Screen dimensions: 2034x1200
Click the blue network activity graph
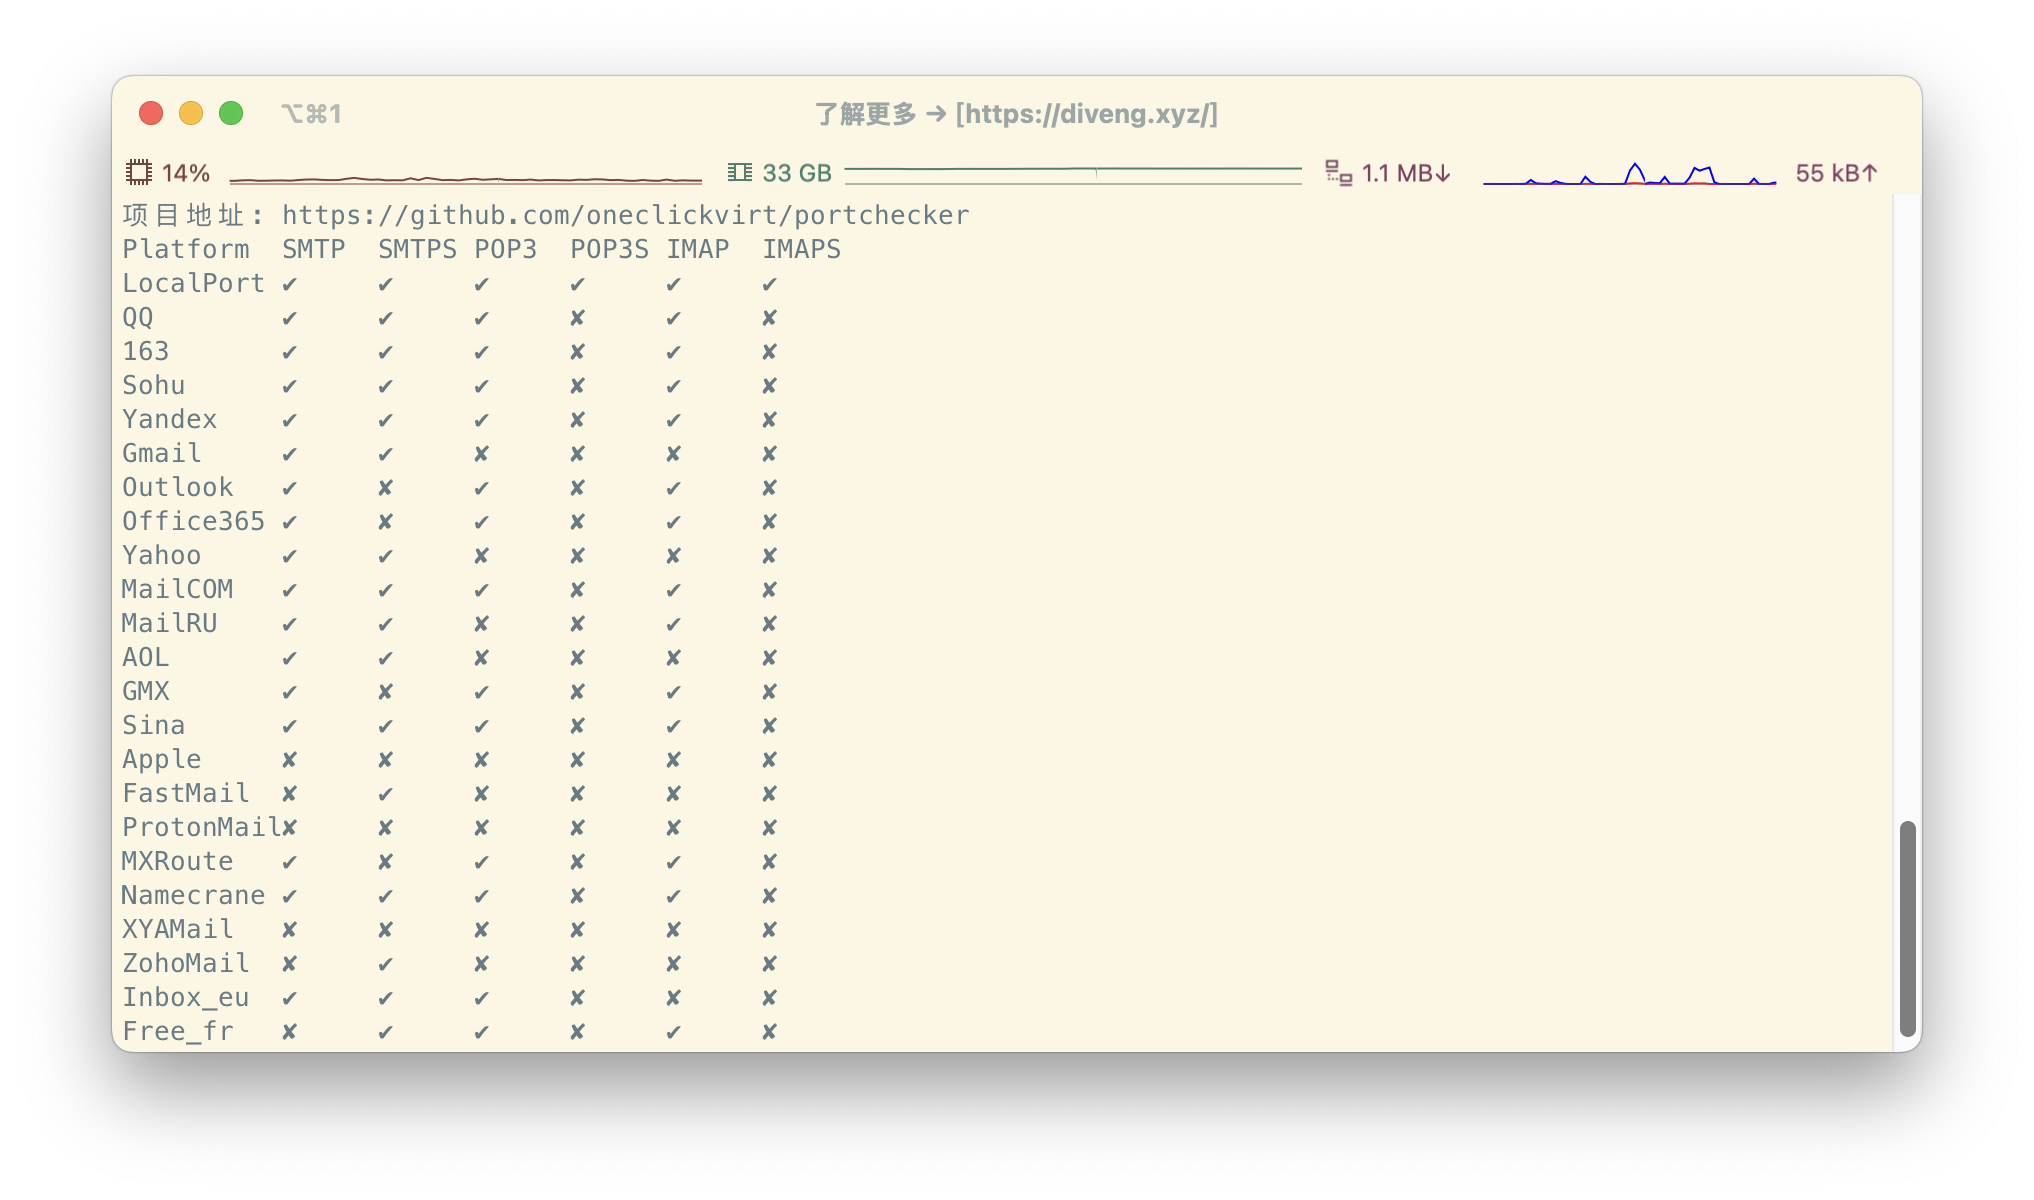point(1630,174)
